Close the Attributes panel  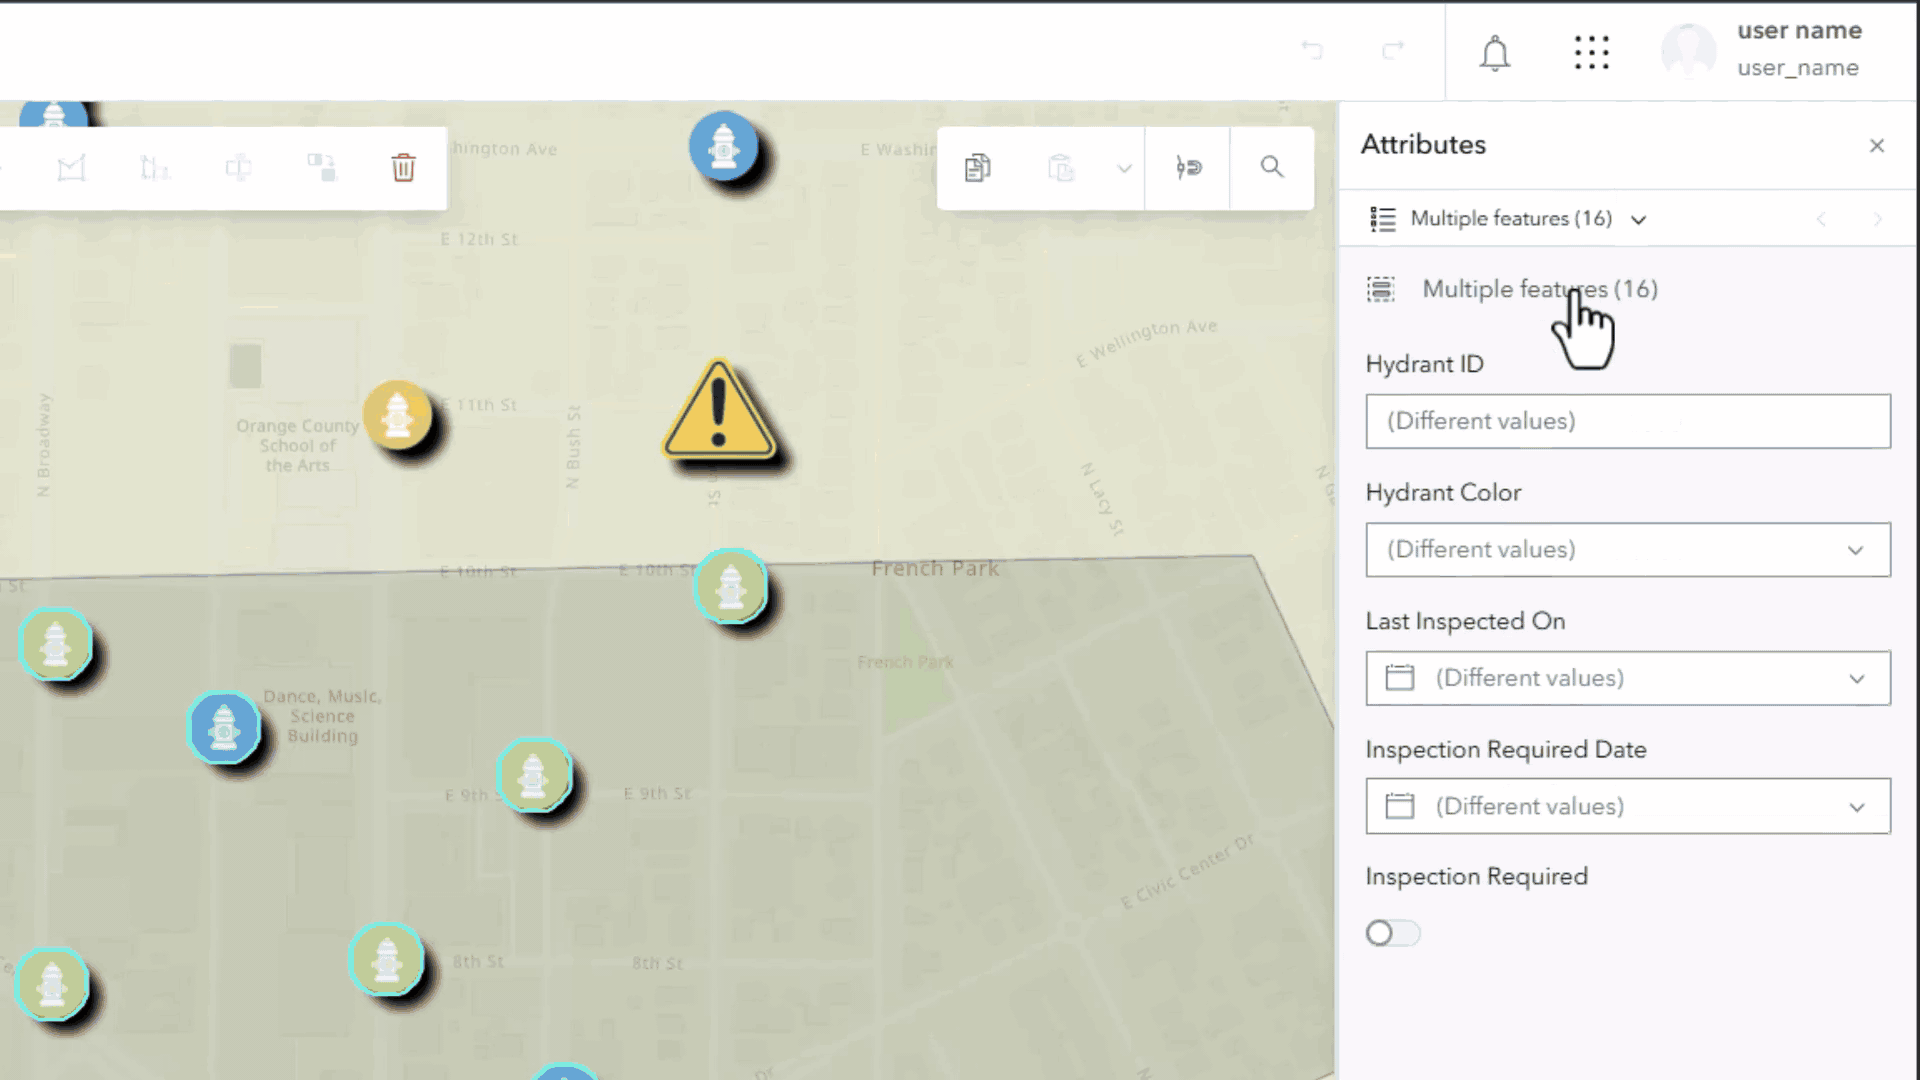[1877, 145]
